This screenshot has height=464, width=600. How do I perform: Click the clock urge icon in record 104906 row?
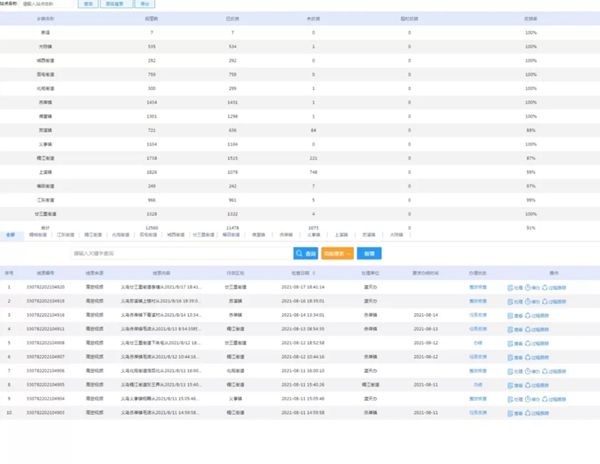tap(528, 371)
